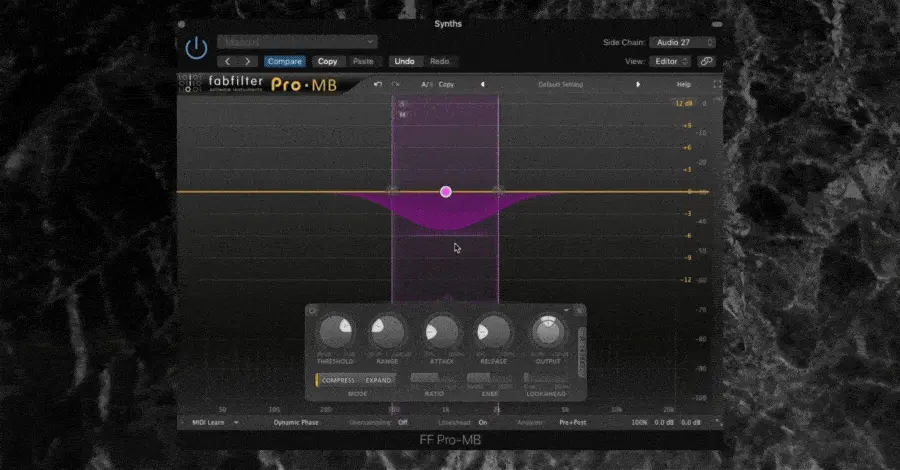Select the pink band control dot
The image size is (900, 470).
[446, 192]
